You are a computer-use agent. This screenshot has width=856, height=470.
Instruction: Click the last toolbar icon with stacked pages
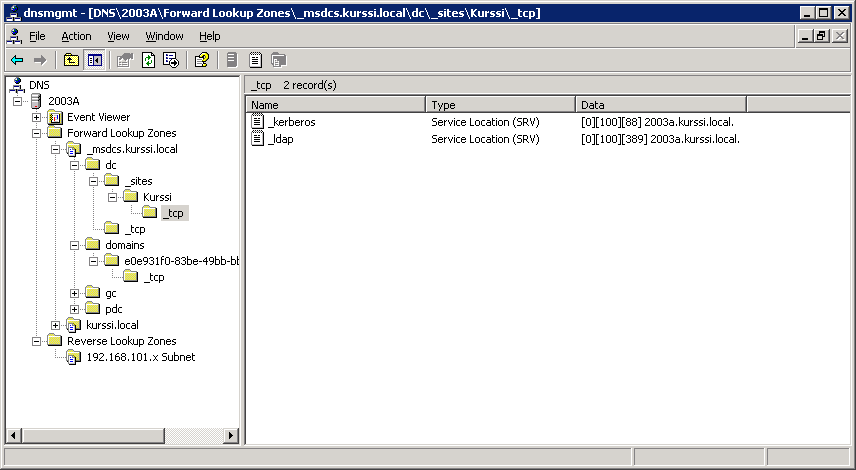tap(278, 60)
